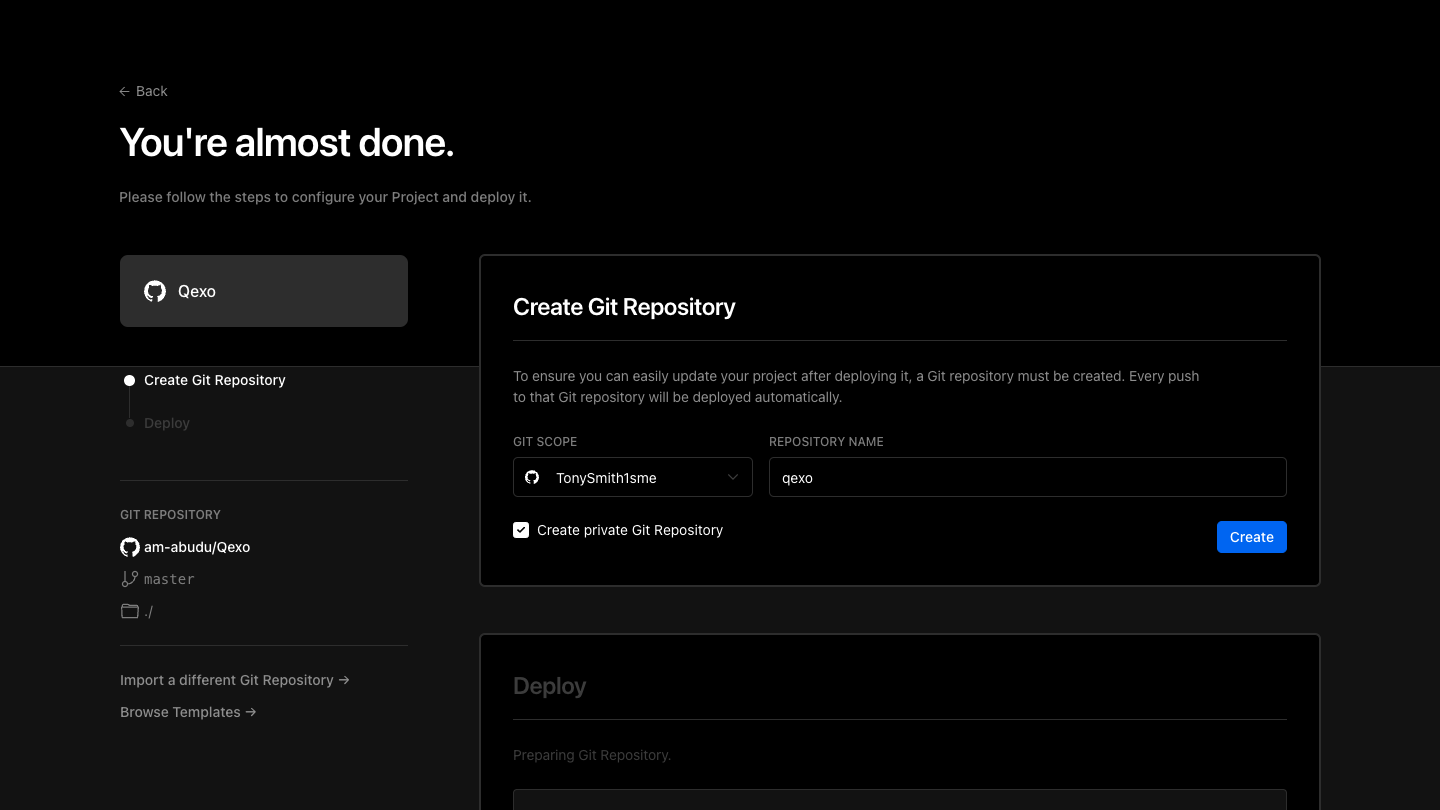Click GitHub icon beside am-abudu/Qexo
Screen dimensions: 1440x810
(x=130, y=547)
